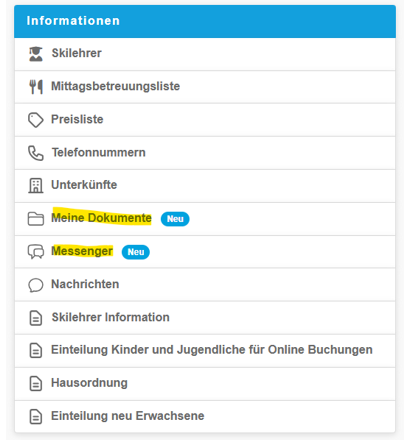Click the Neu badge next to Messenger
408x440 pixels.
tap(136, 252)
